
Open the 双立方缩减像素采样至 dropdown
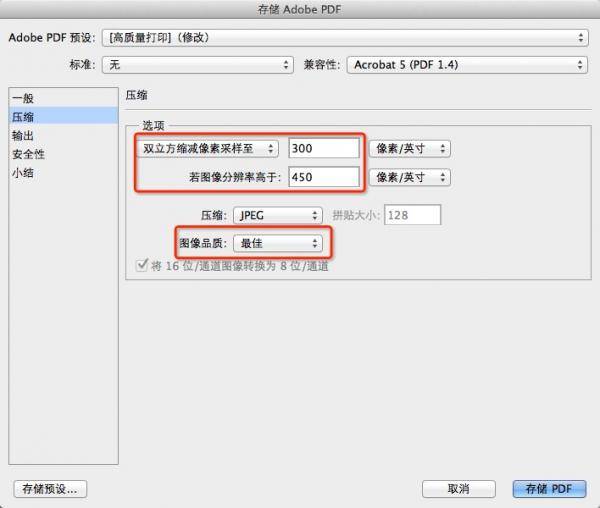pyautogui.click(x=208, y=148)
